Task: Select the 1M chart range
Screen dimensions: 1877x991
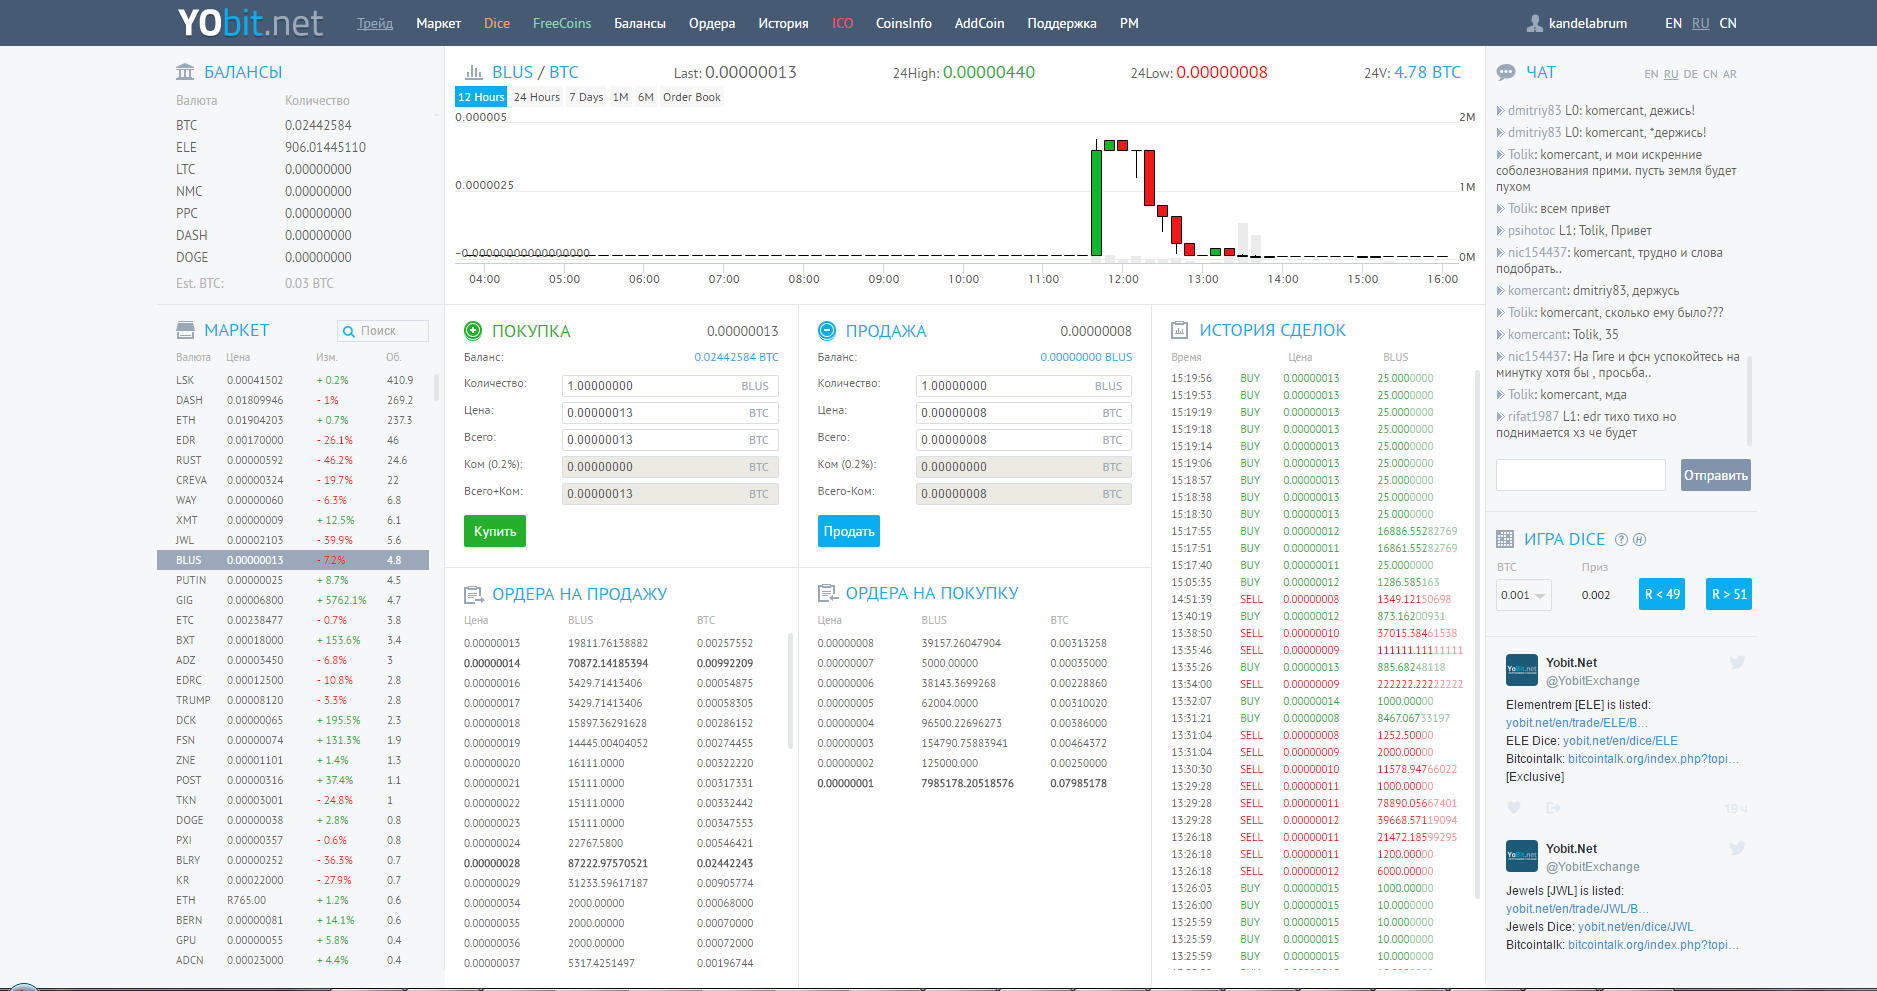Action: [x=621, y=97]
